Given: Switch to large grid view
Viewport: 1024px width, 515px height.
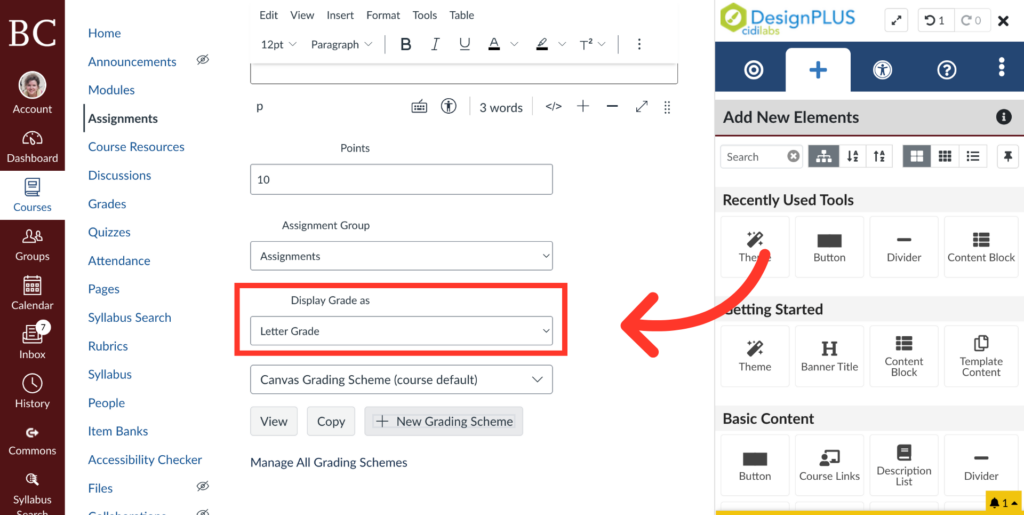Looking at the screenshot, I should coord(916,157).
